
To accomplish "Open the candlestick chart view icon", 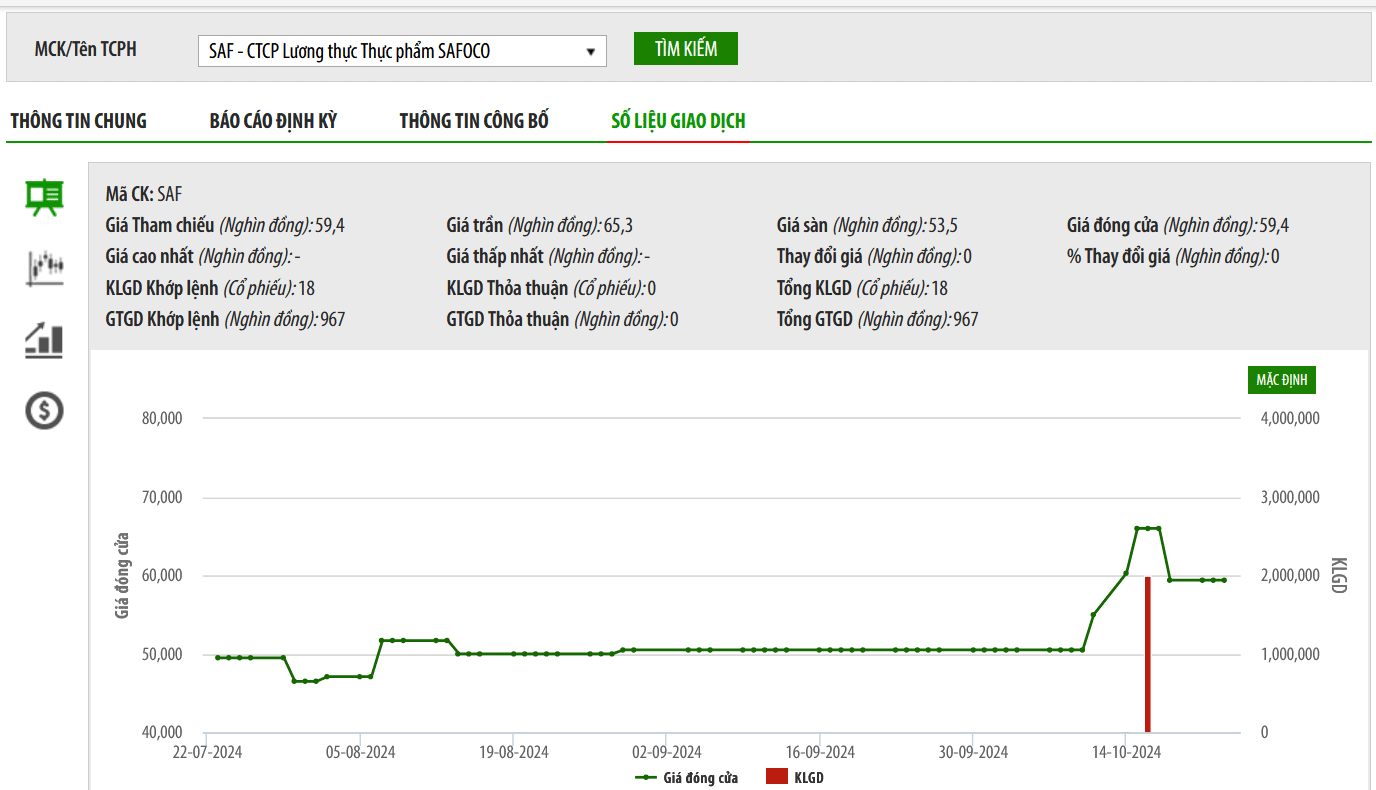I will [x=44, y=267].
